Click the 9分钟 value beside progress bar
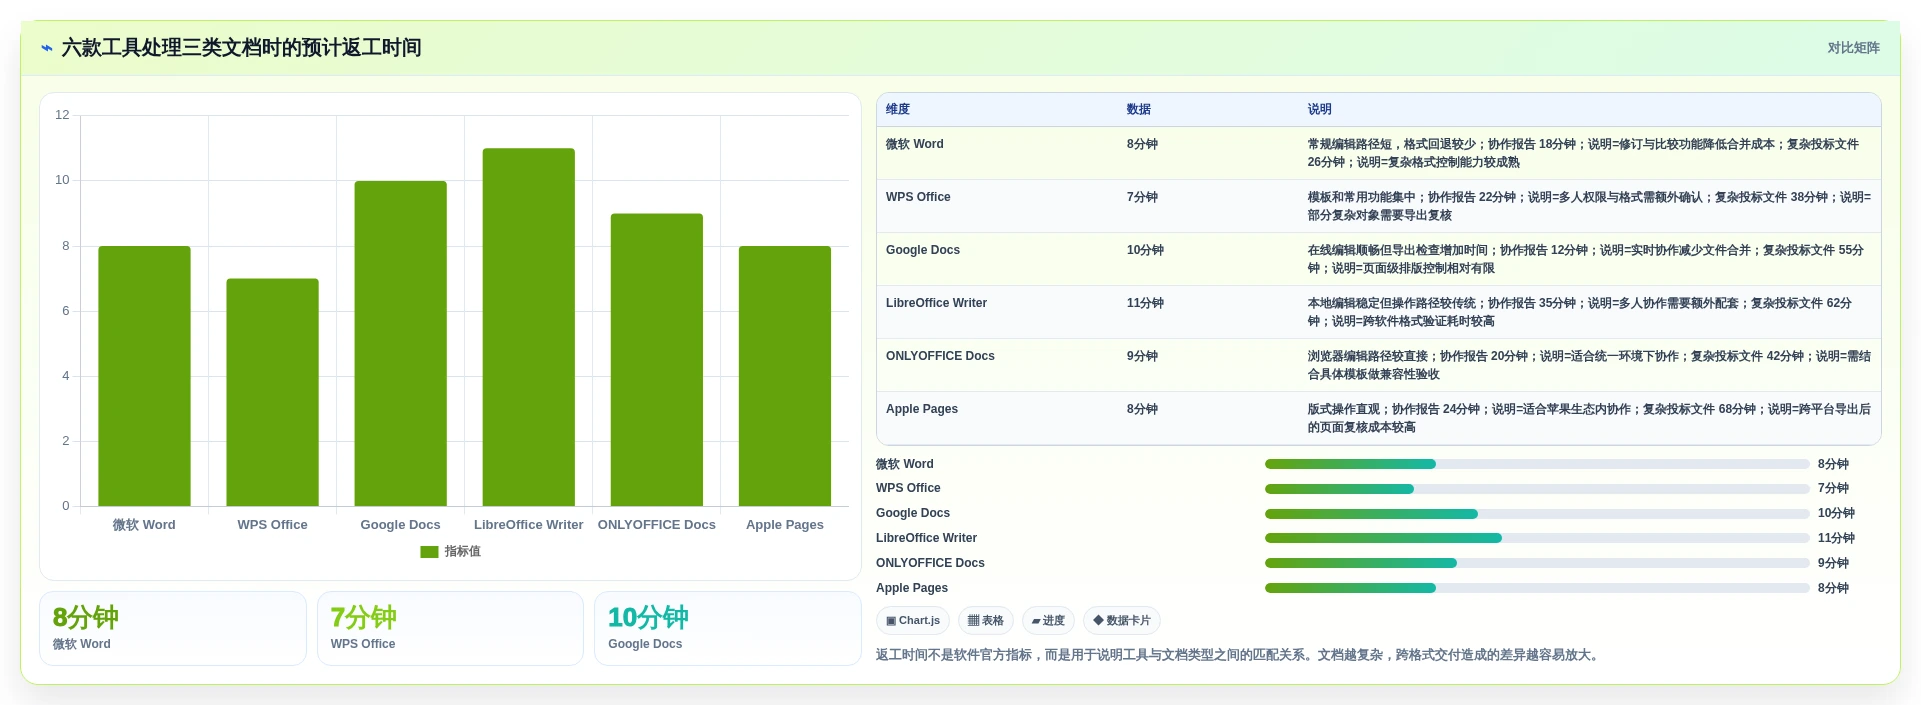 click(x=1833, y=563)
